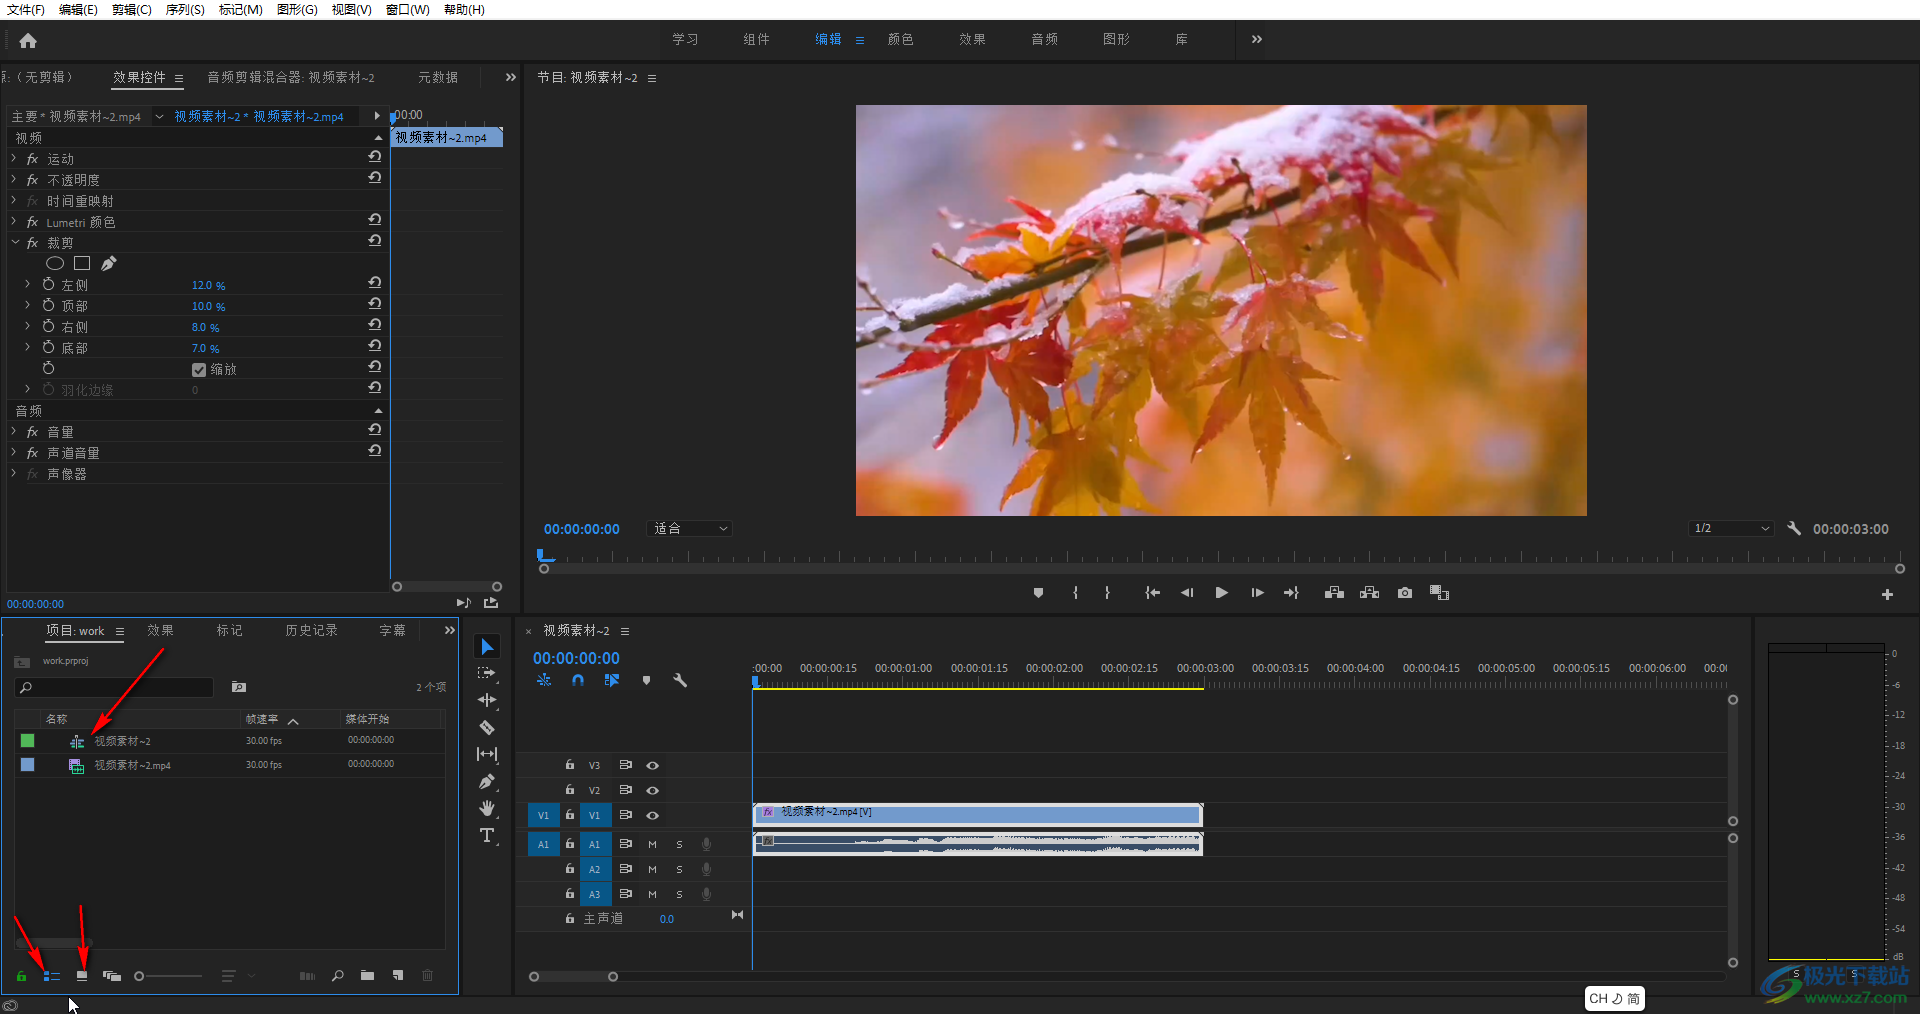
Task: Click the Lift button
Action: pos(1334,593)
